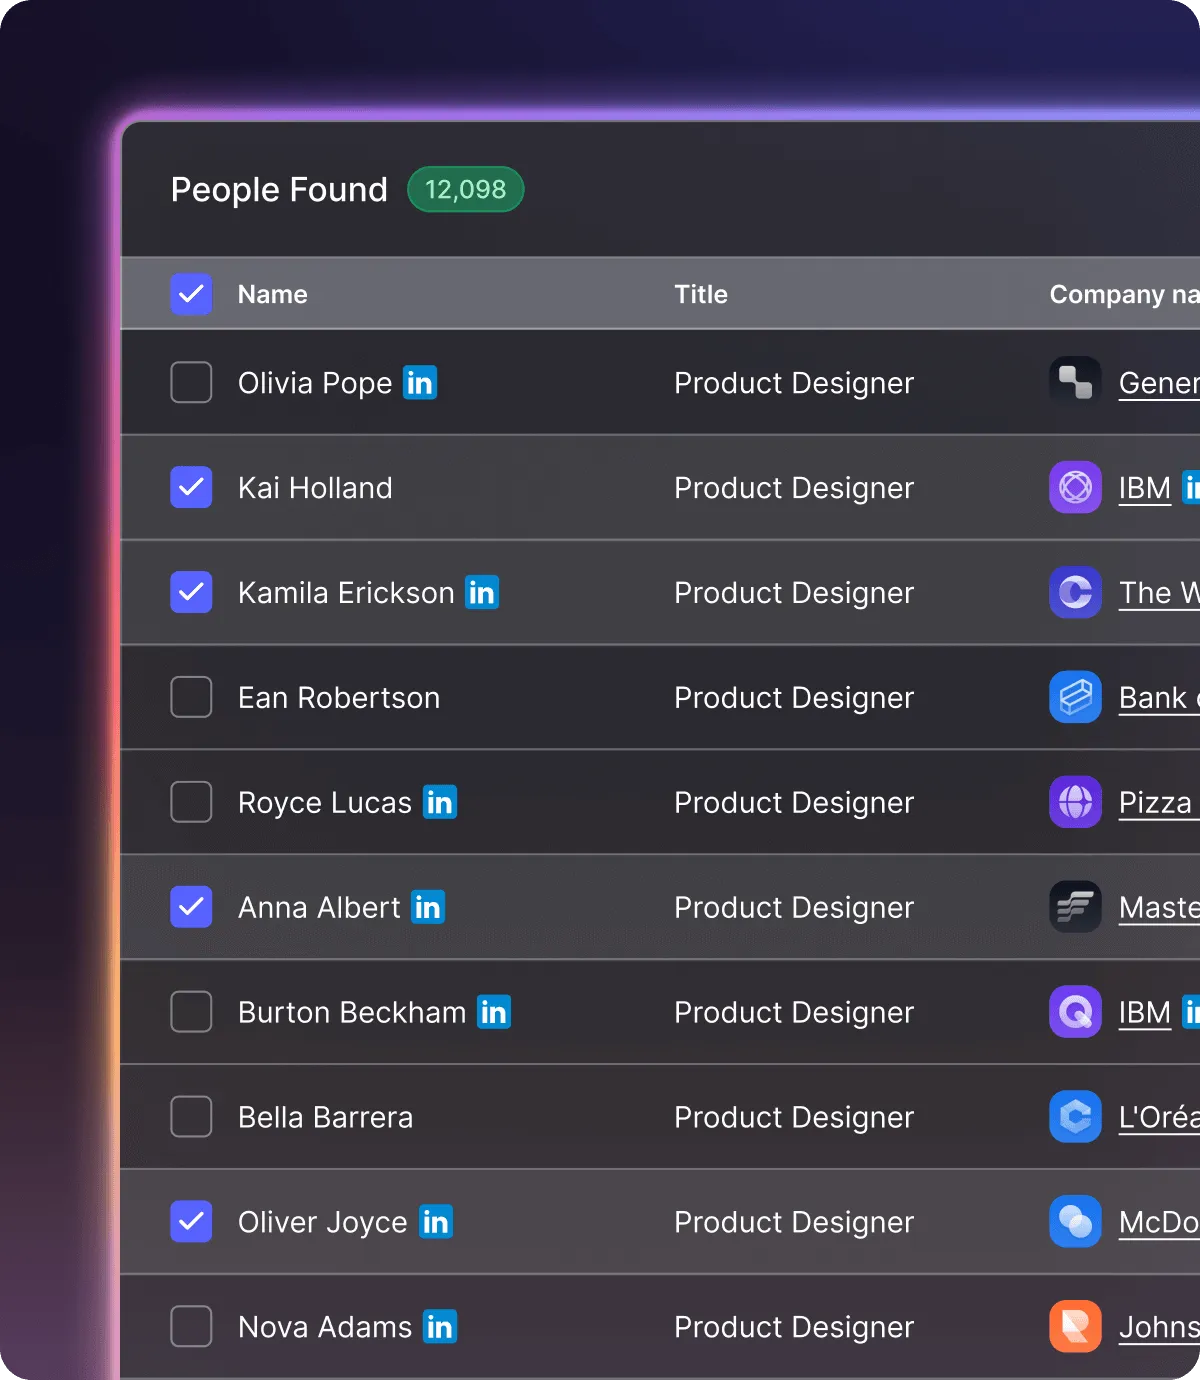The image size is (1200, 1380).
Task: Open Oliver Joyce's LinkedIn icon
Action: [436, 1222]
